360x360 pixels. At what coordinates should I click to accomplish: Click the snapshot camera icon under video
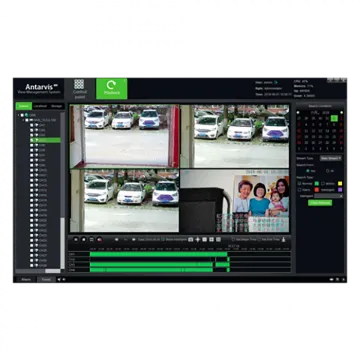[191, 239]
